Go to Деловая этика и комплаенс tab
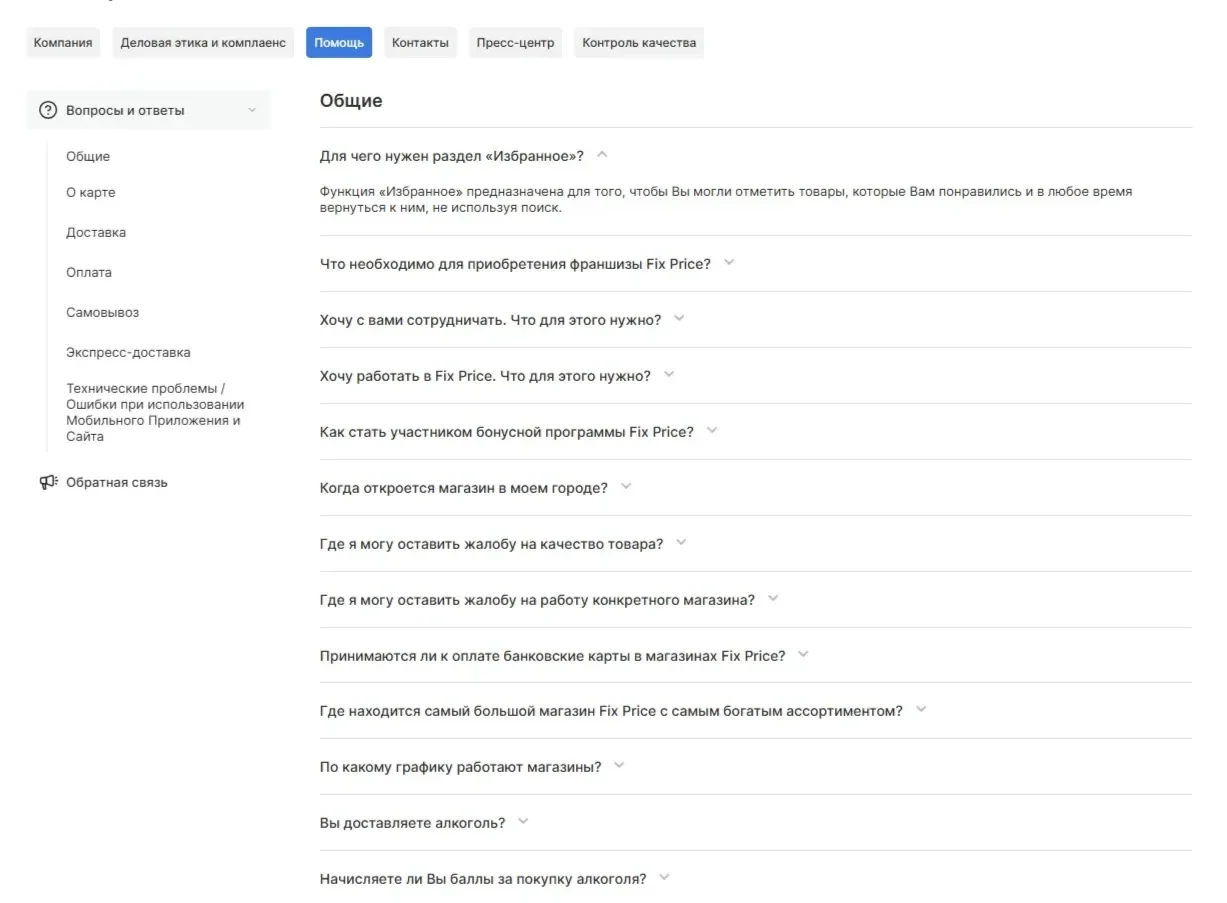Screen dimensions: 1227x903 pos(203,43)
